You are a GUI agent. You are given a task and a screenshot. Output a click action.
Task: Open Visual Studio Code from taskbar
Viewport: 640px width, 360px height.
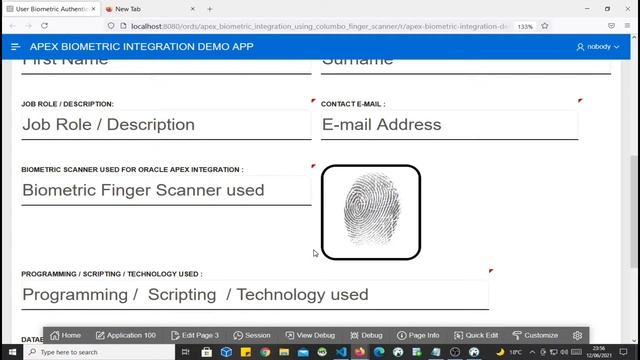point(341,352)
